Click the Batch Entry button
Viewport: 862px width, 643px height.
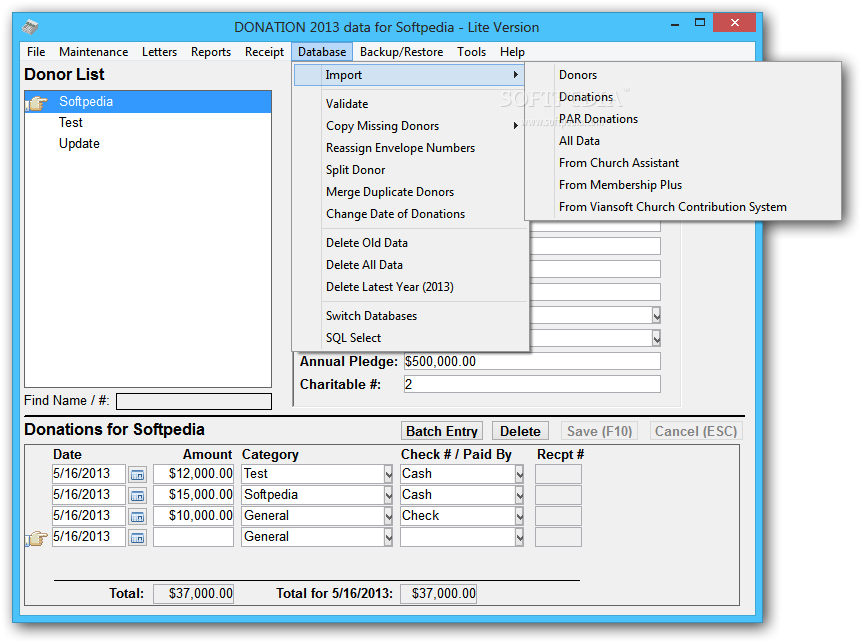click(x=442, y=431)
